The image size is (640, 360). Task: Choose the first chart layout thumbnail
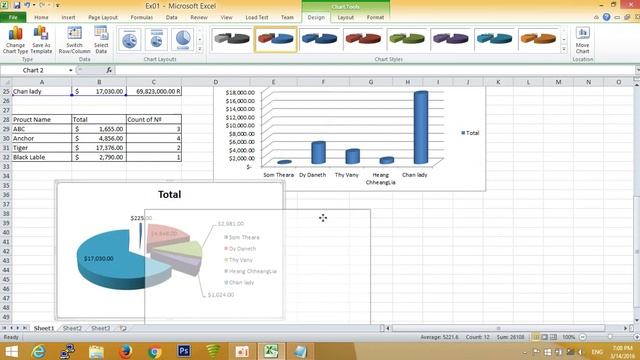coord(129,40)
